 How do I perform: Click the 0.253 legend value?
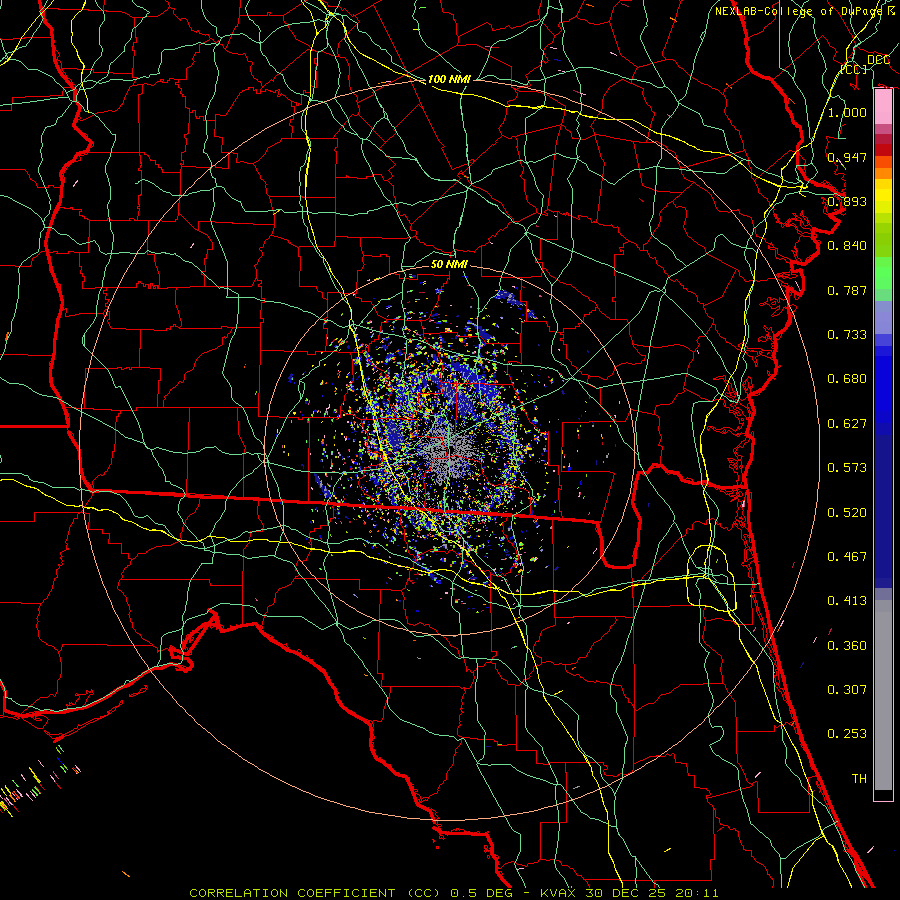pyautogui.click(x=847, y=734)
